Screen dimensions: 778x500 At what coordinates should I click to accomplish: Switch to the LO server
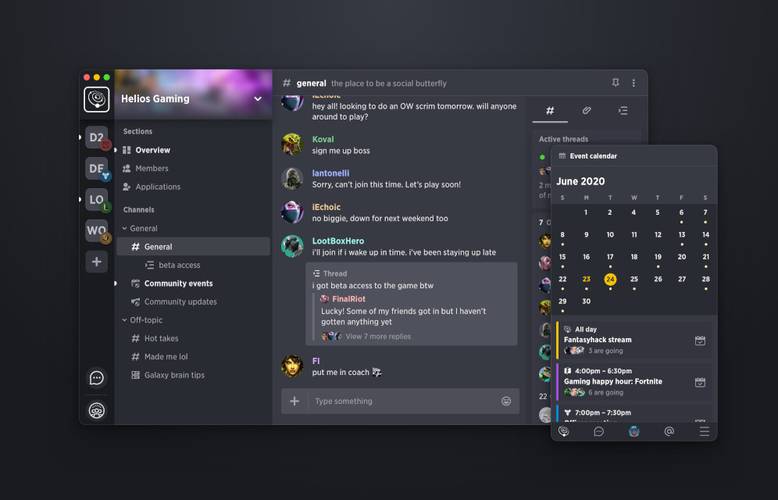click(96, 200)
